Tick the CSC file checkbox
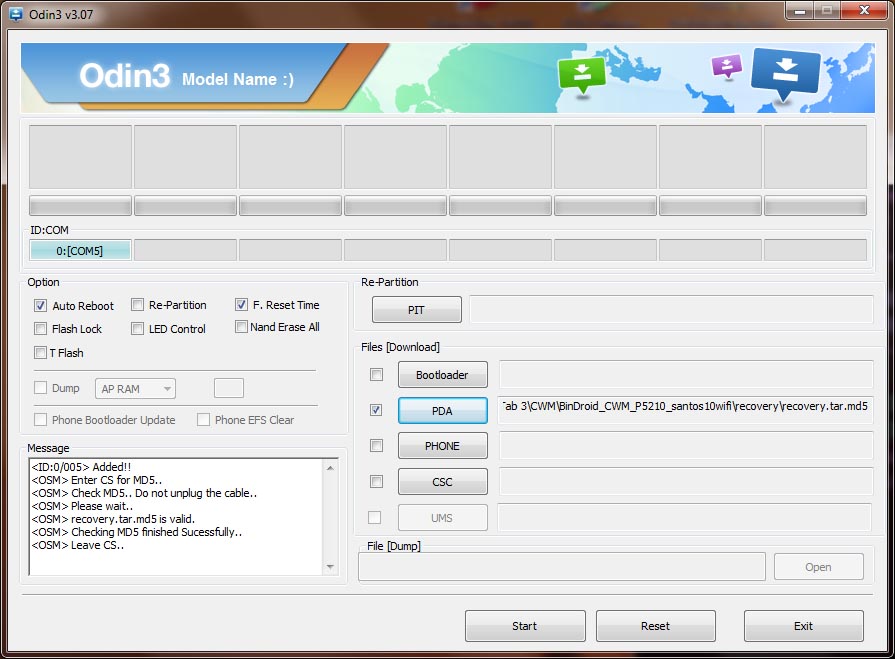Screen dimensions: 895x659 [x=376, y=482]
